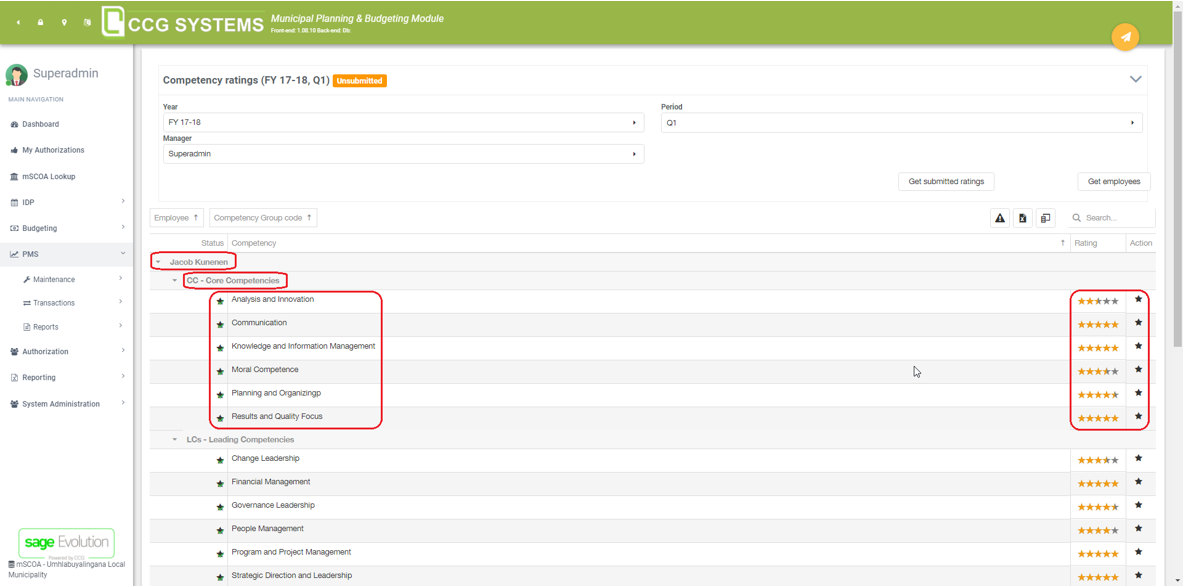
Task: Click the Get employees button
Action: (1113, 182)
